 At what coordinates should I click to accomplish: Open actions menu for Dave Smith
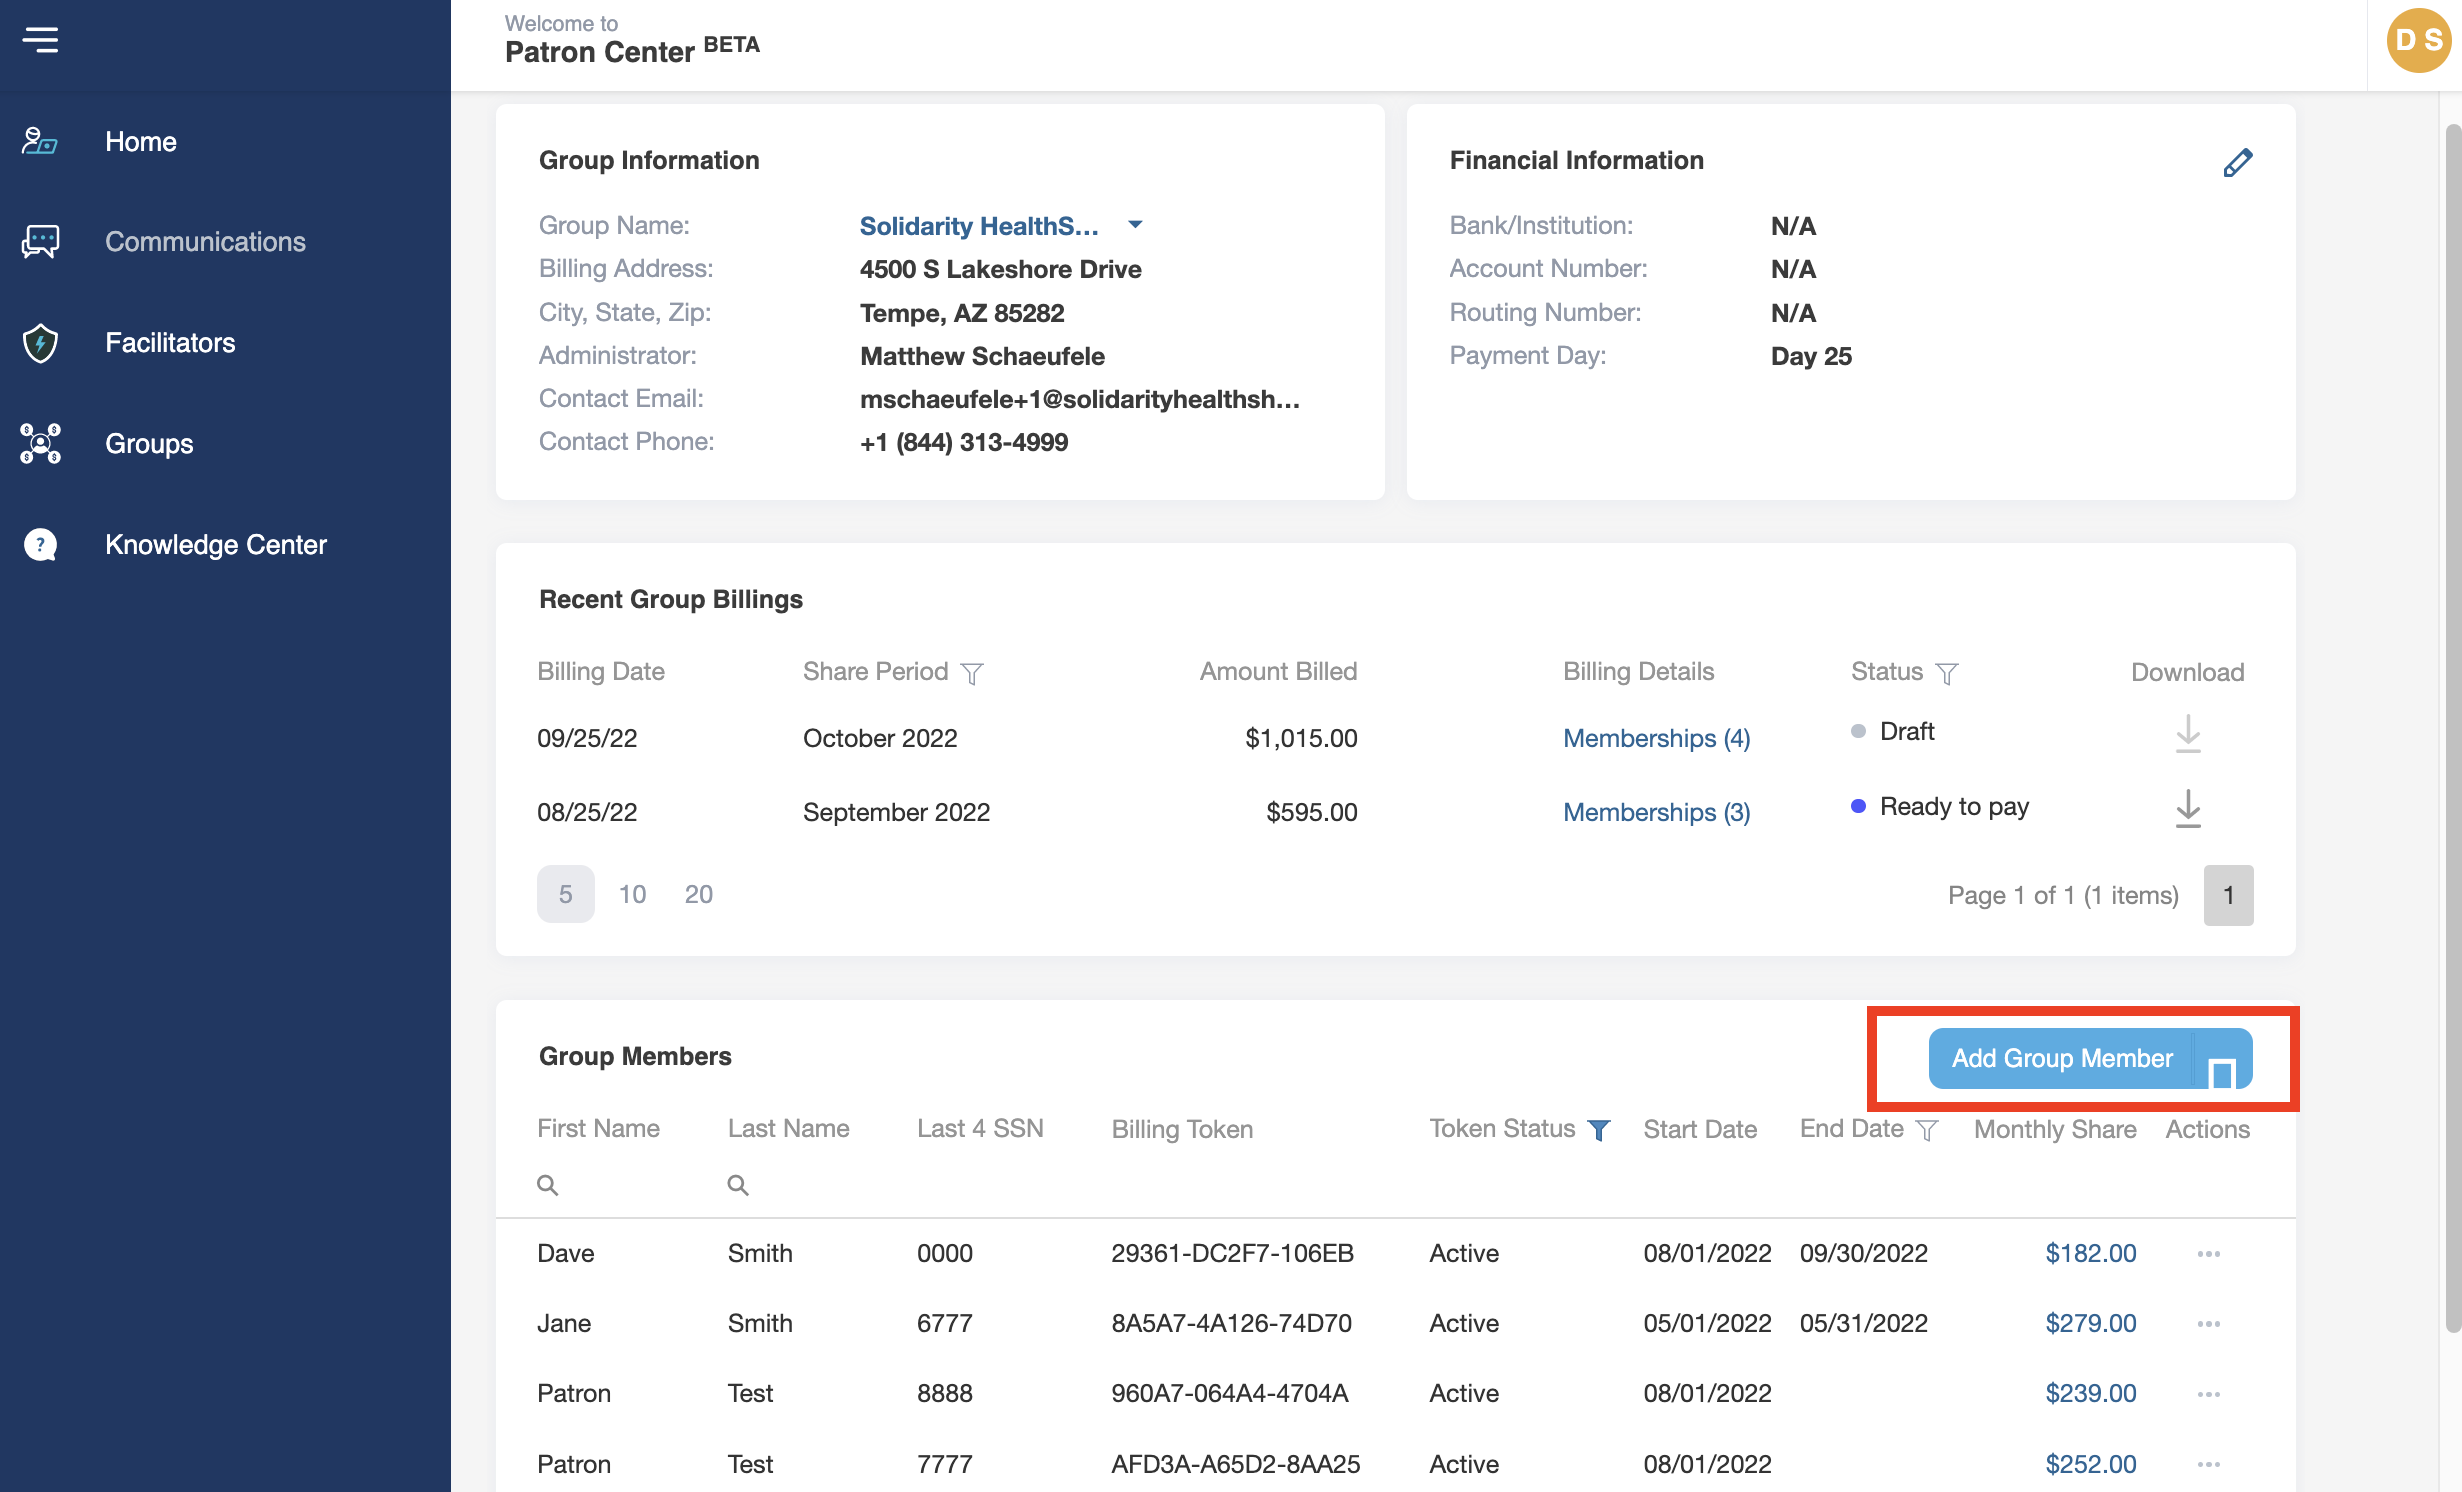[x=2208, y=1254]
